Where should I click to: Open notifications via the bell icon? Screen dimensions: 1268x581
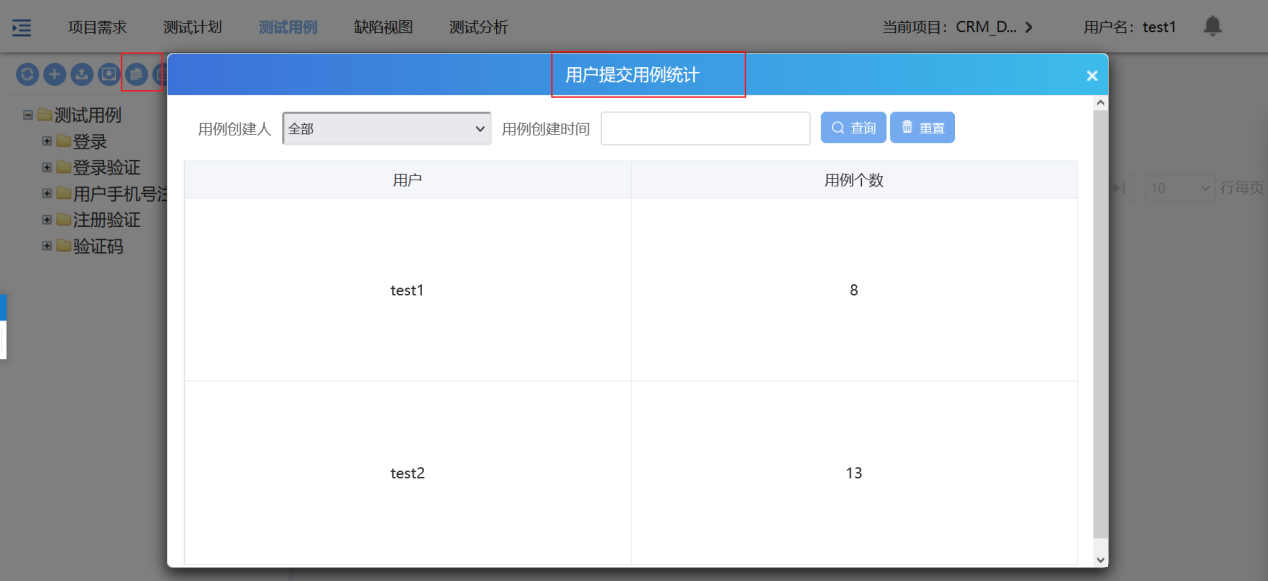[x=1212, y=26]
